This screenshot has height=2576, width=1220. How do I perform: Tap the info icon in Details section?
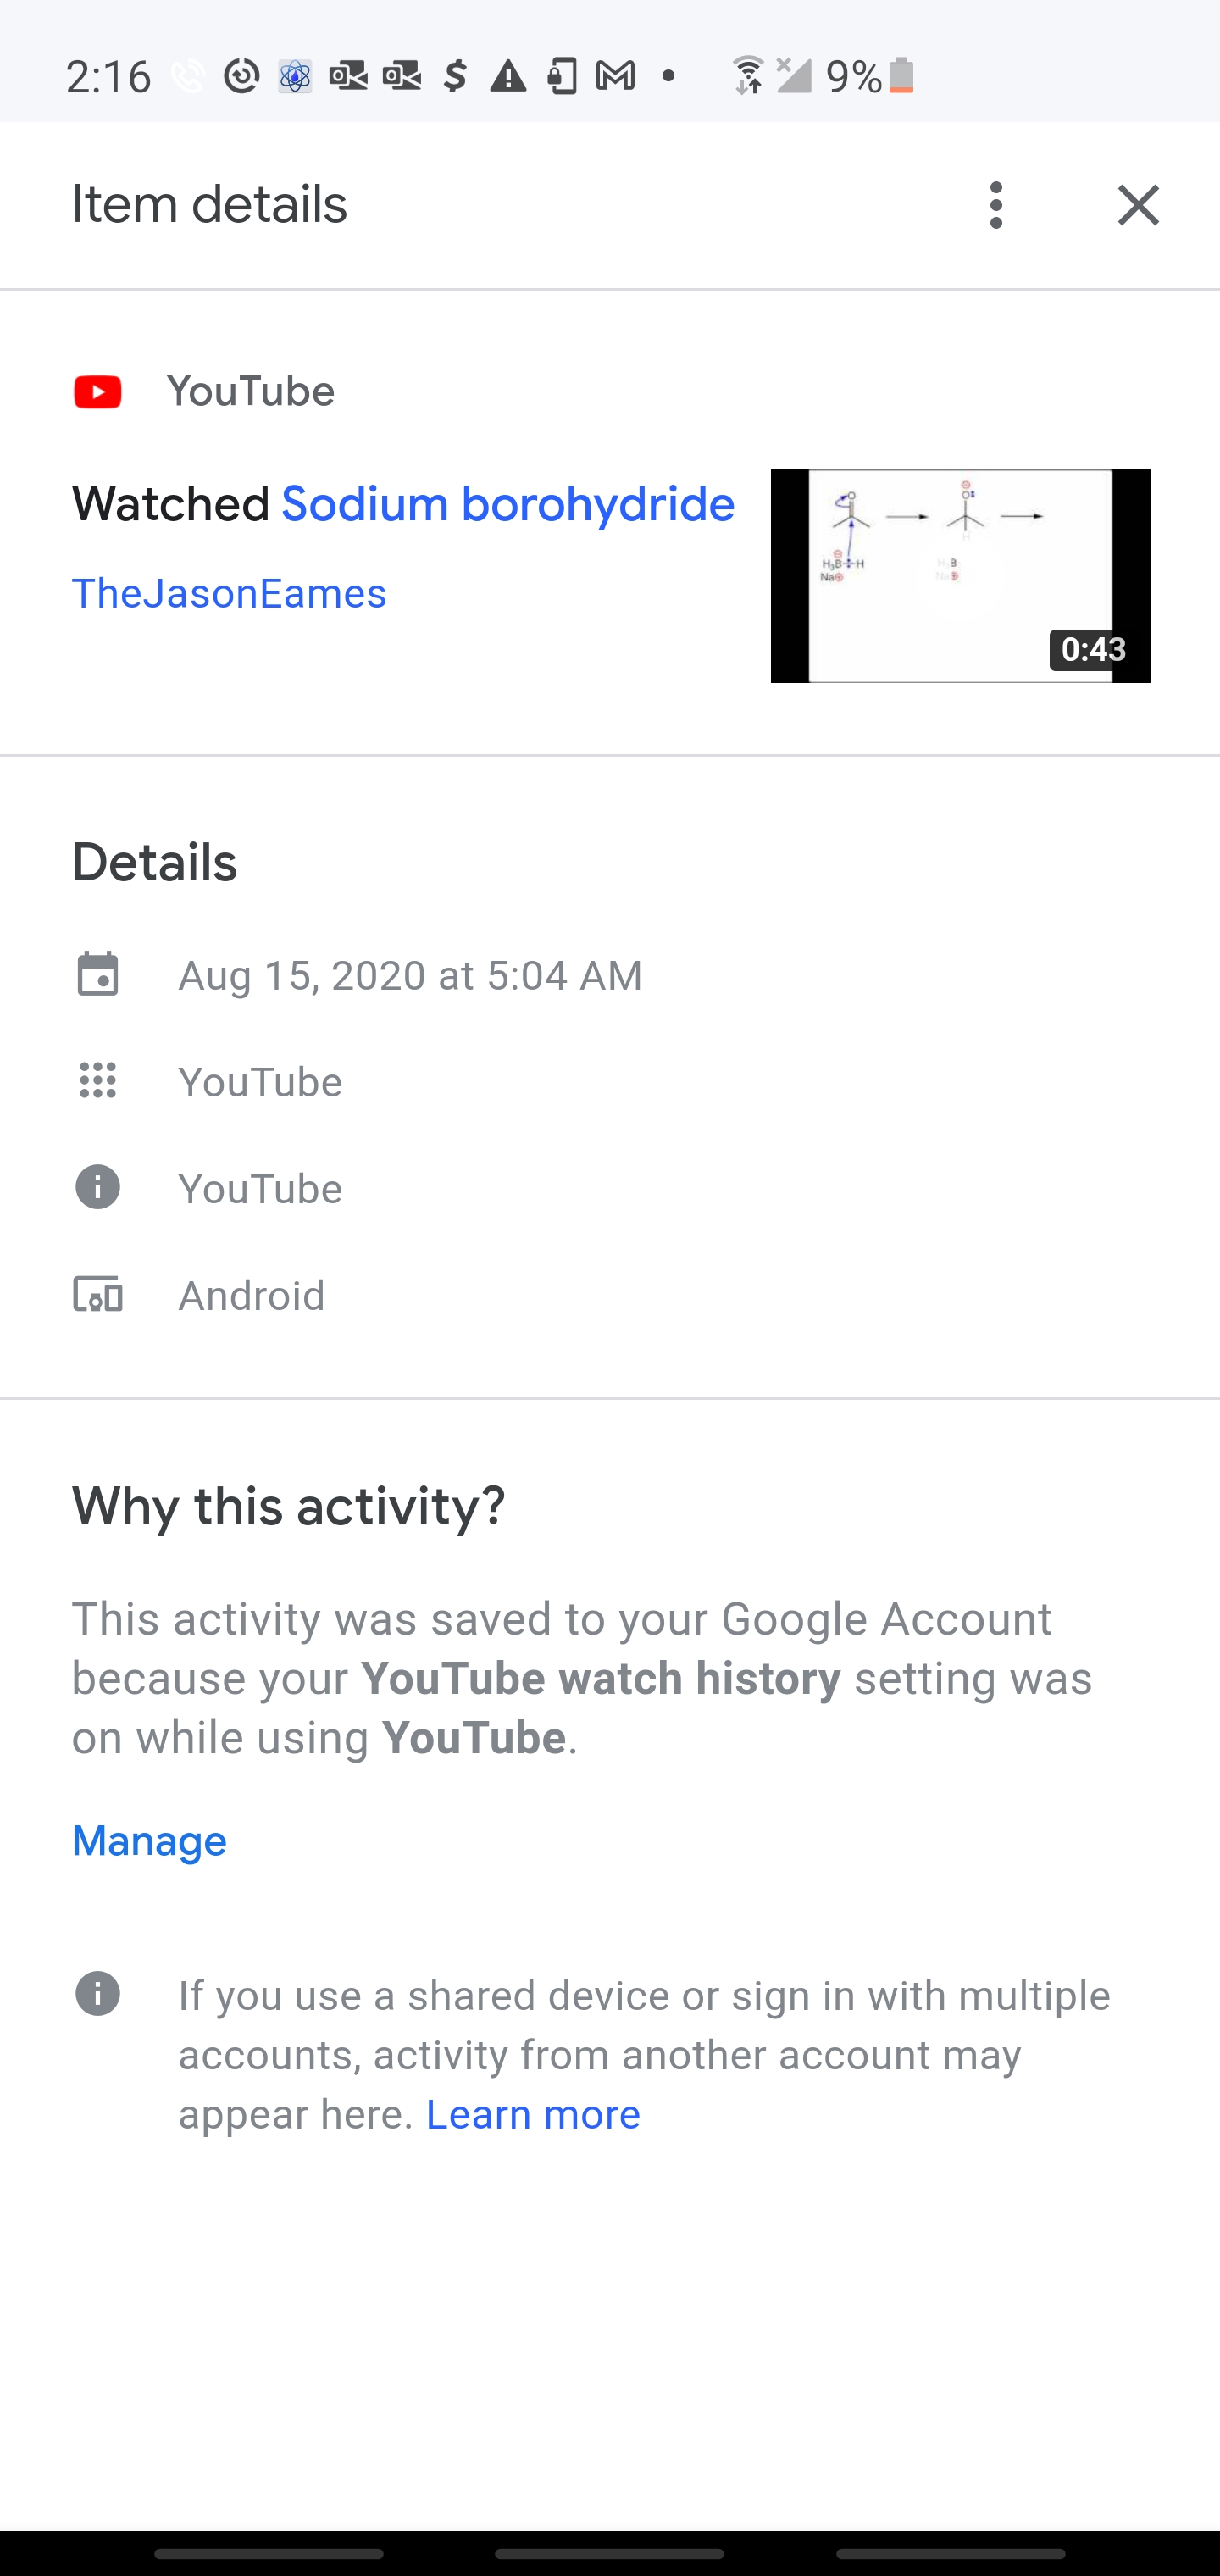pyautogui.click(x=98, y=1188)
